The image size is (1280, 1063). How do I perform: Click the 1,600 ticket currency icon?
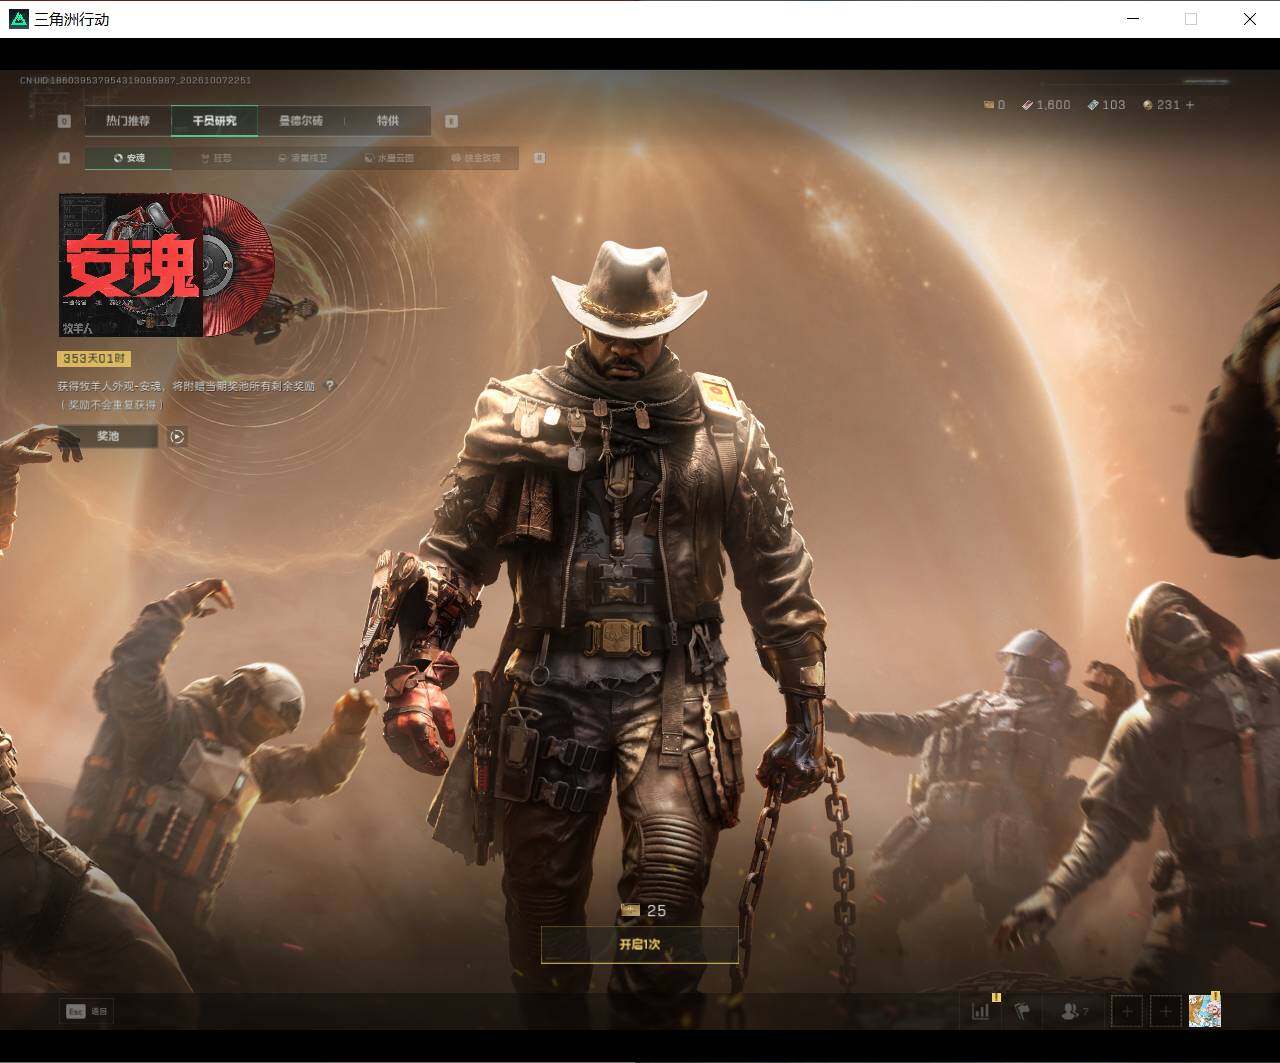point(1027,105)
